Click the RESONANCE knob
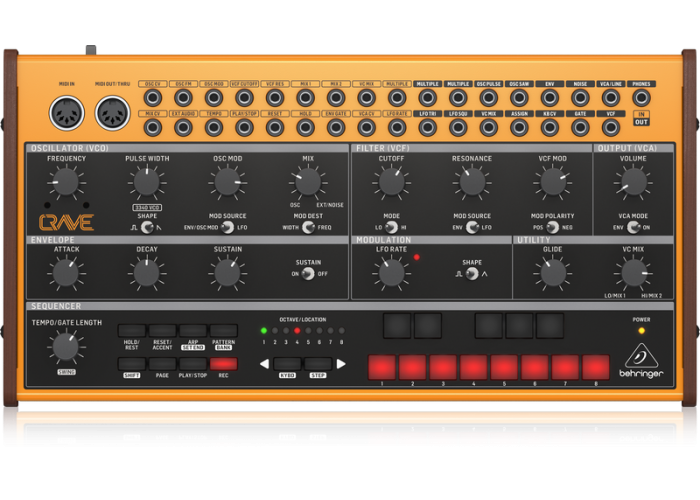Image resolution: width=700 pixels, height=500 pixels. tap(472, 182)
